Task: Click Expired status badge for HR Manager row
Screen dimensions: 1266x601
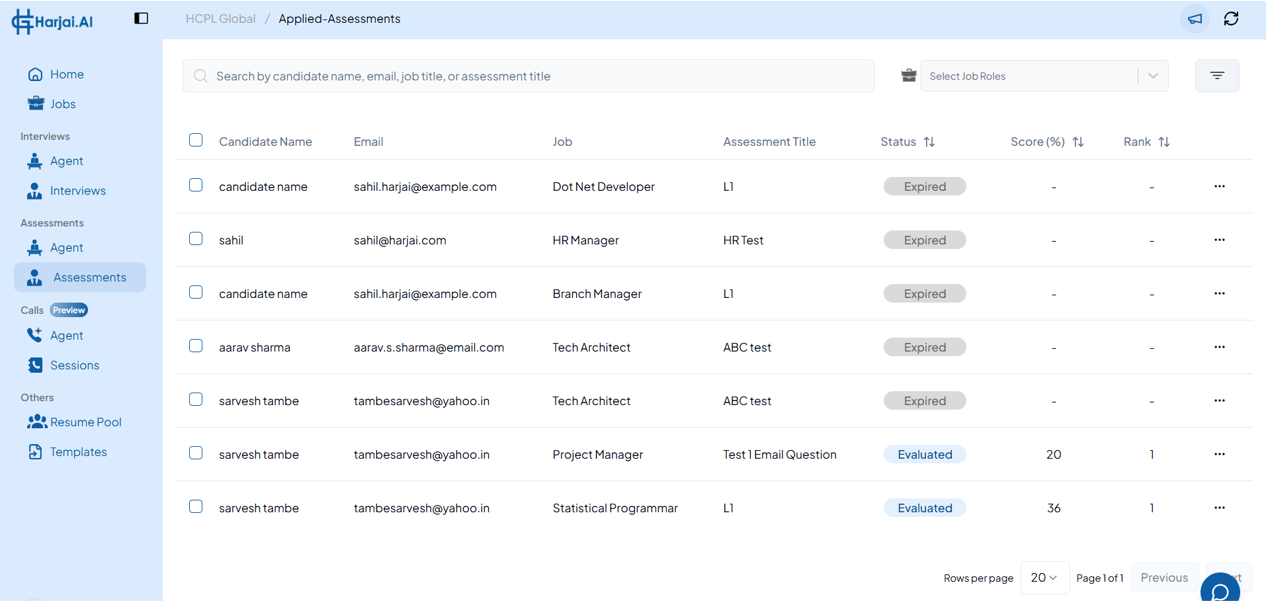Action: tap(925, 240)
